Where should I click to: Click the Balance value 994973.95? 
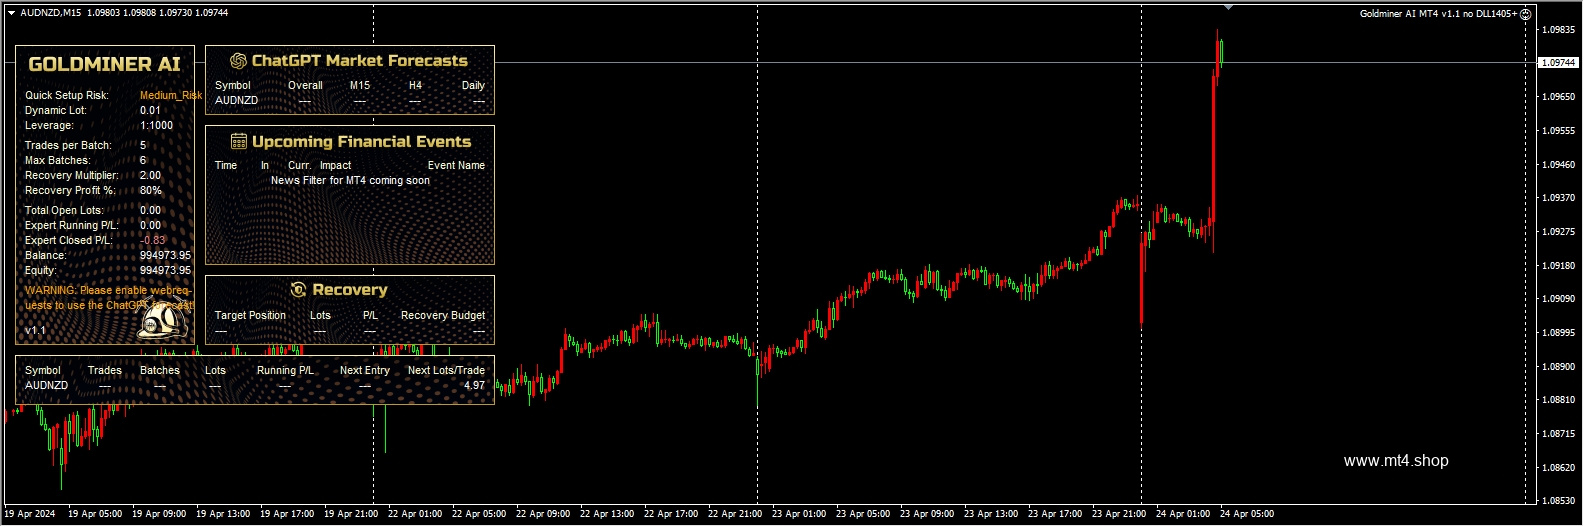click(165, 256)
